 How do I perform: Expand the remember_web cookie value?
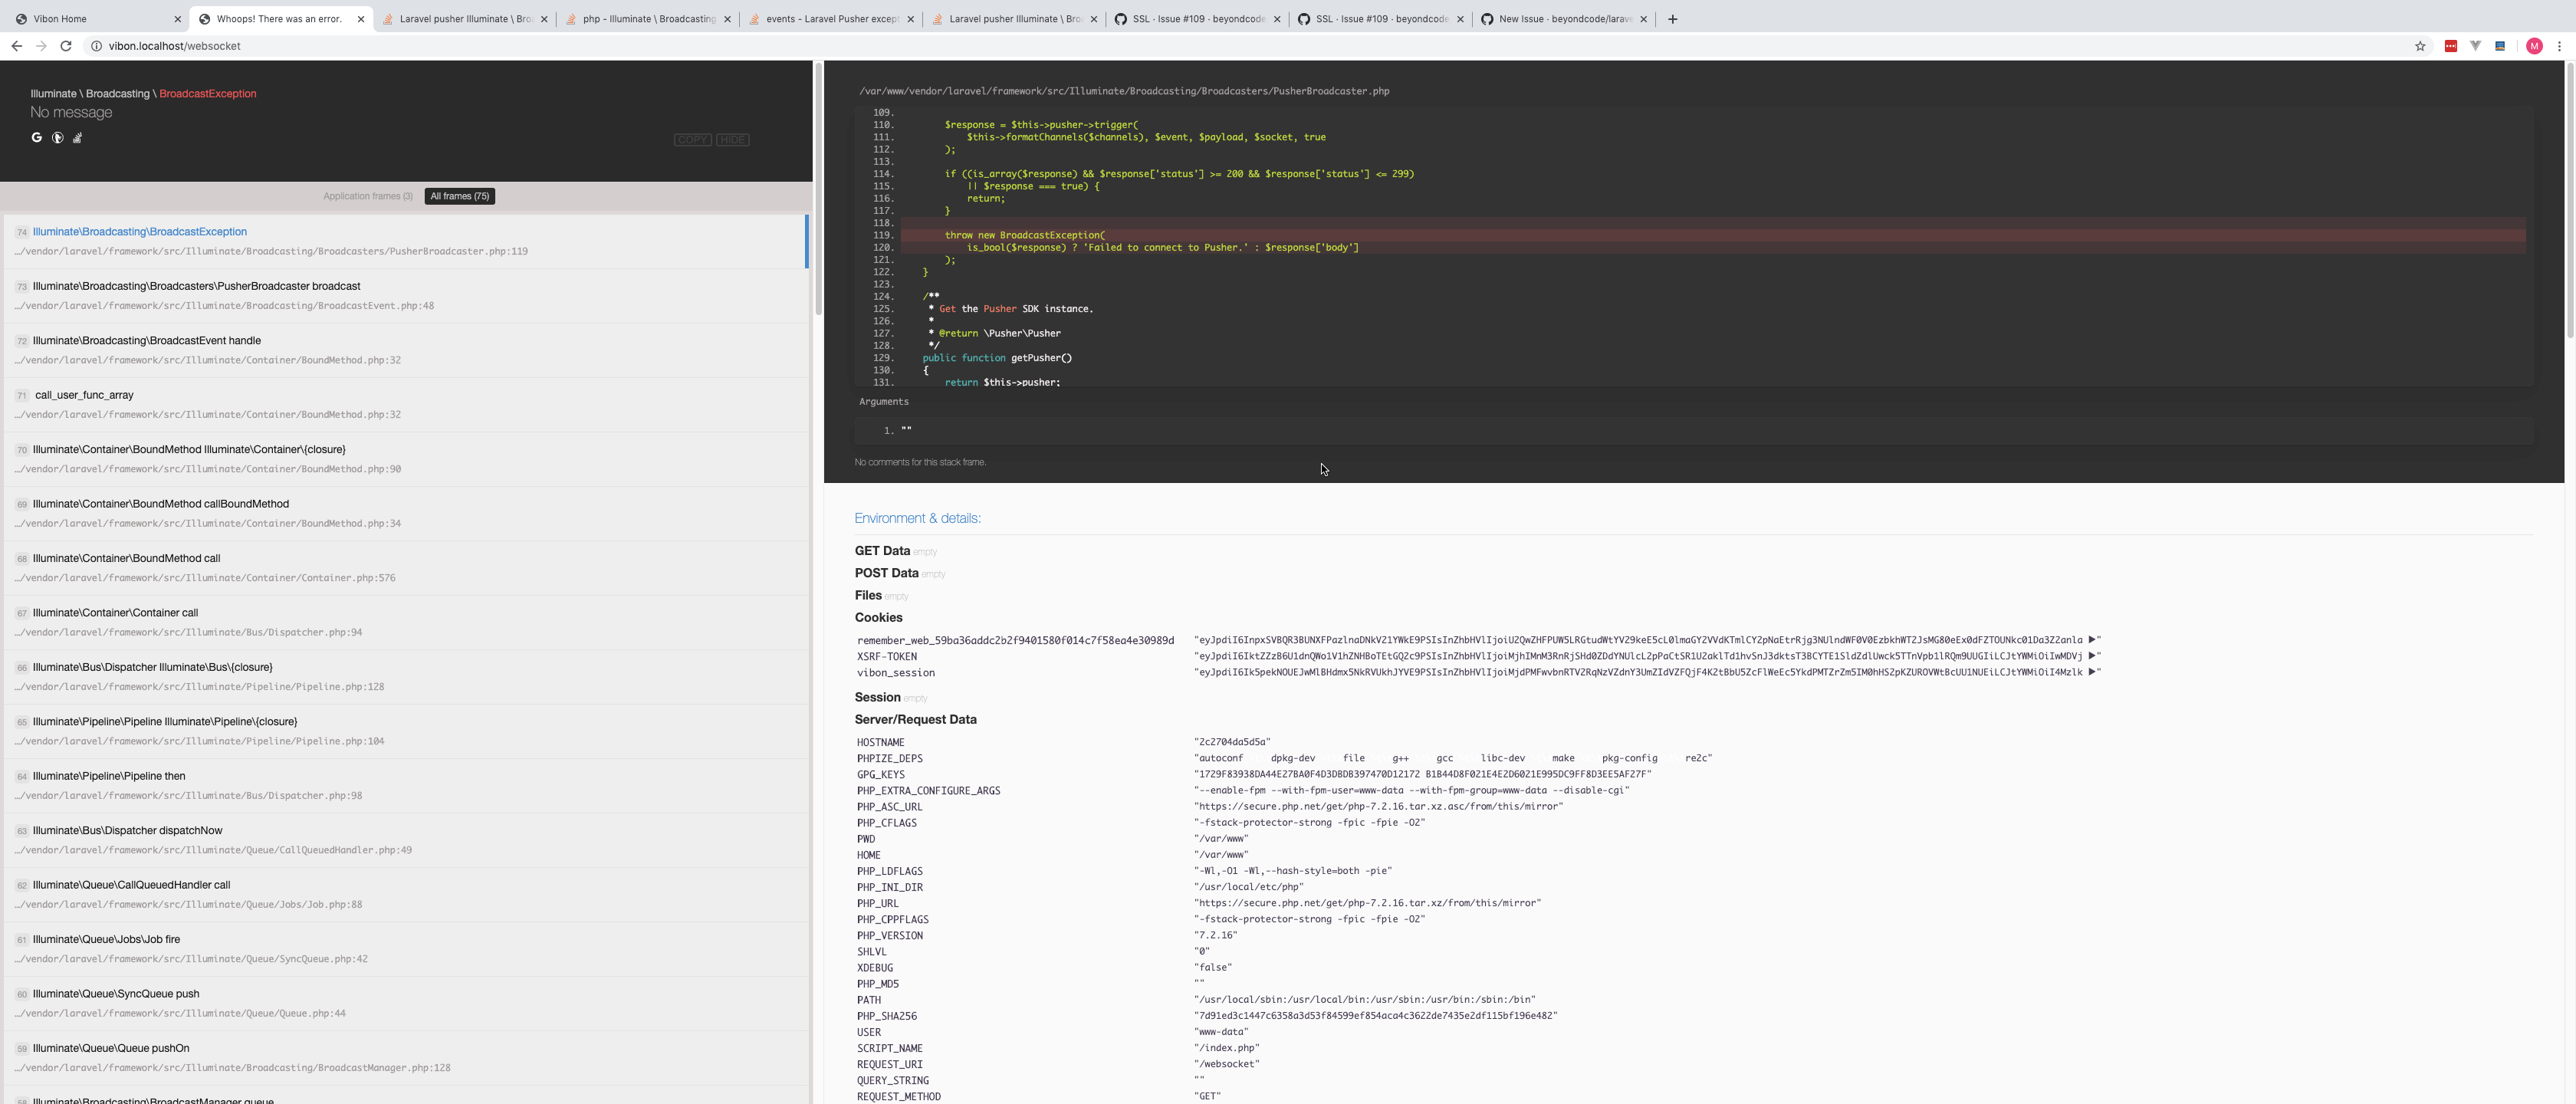point(2092,640)
